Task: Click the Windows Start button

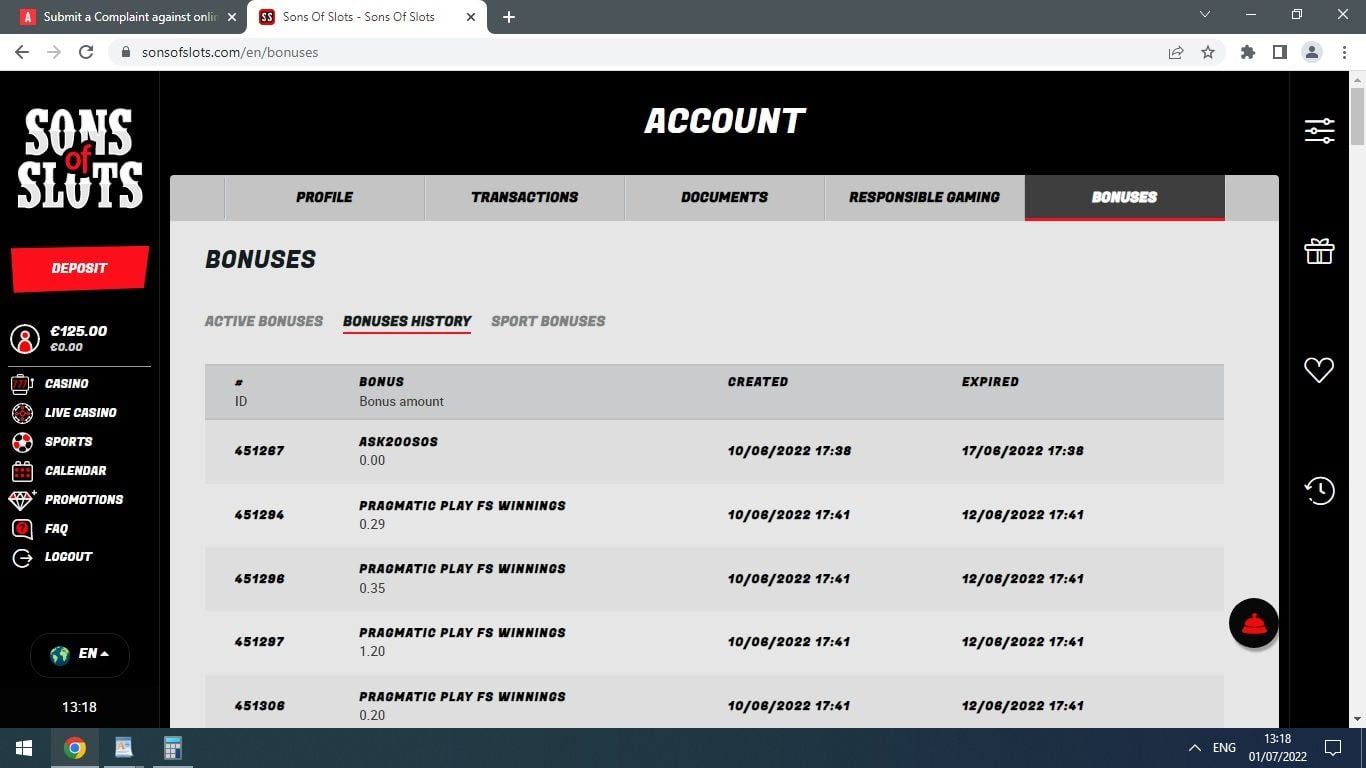Action: pyautogui.click(x=24, y=748)
